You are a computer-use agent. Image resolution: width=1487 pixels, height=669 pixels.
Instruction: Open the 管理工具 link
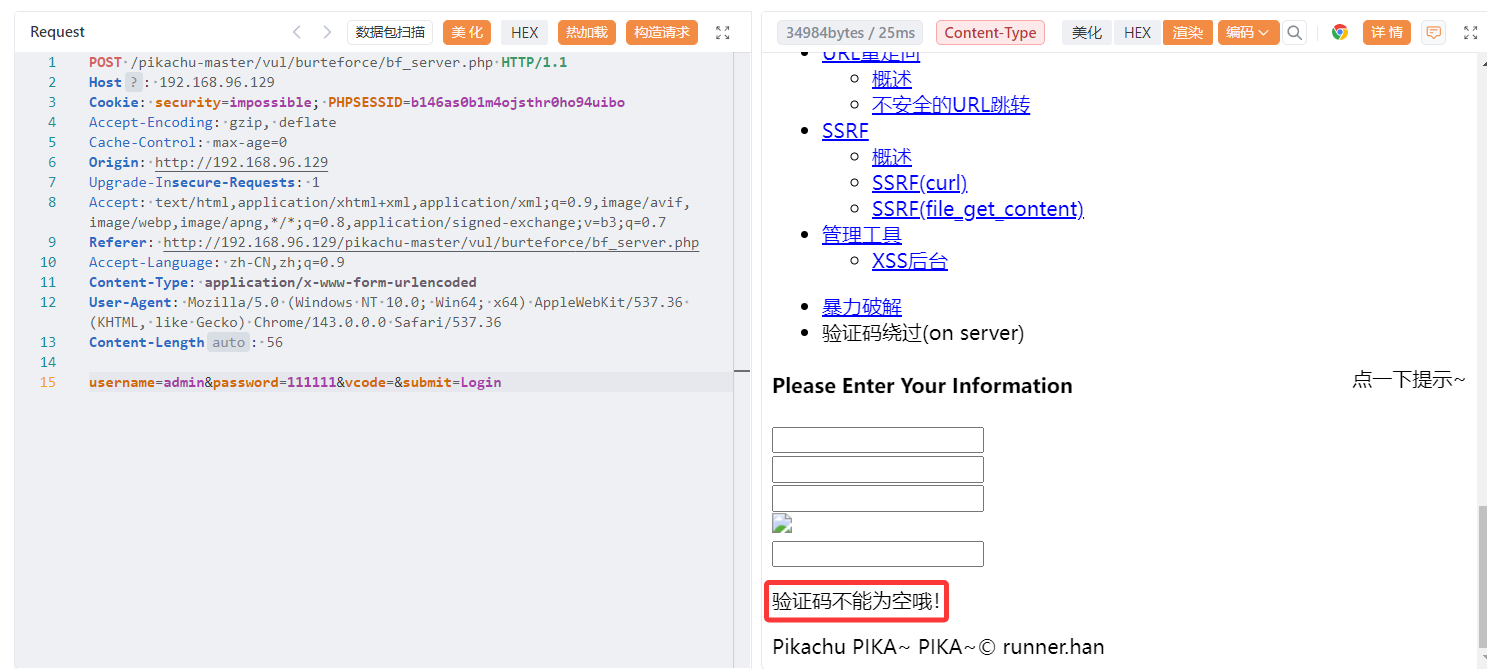tap(862, 235)
